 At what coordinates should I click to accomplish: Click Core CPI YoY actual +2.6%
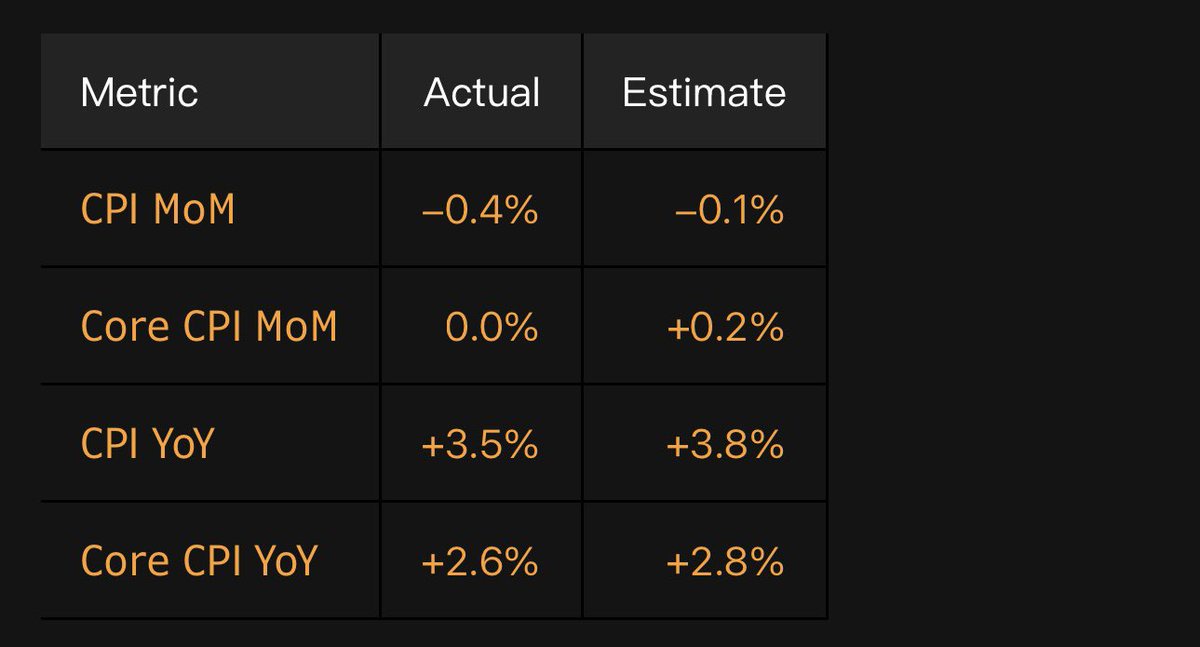(480, 561)
